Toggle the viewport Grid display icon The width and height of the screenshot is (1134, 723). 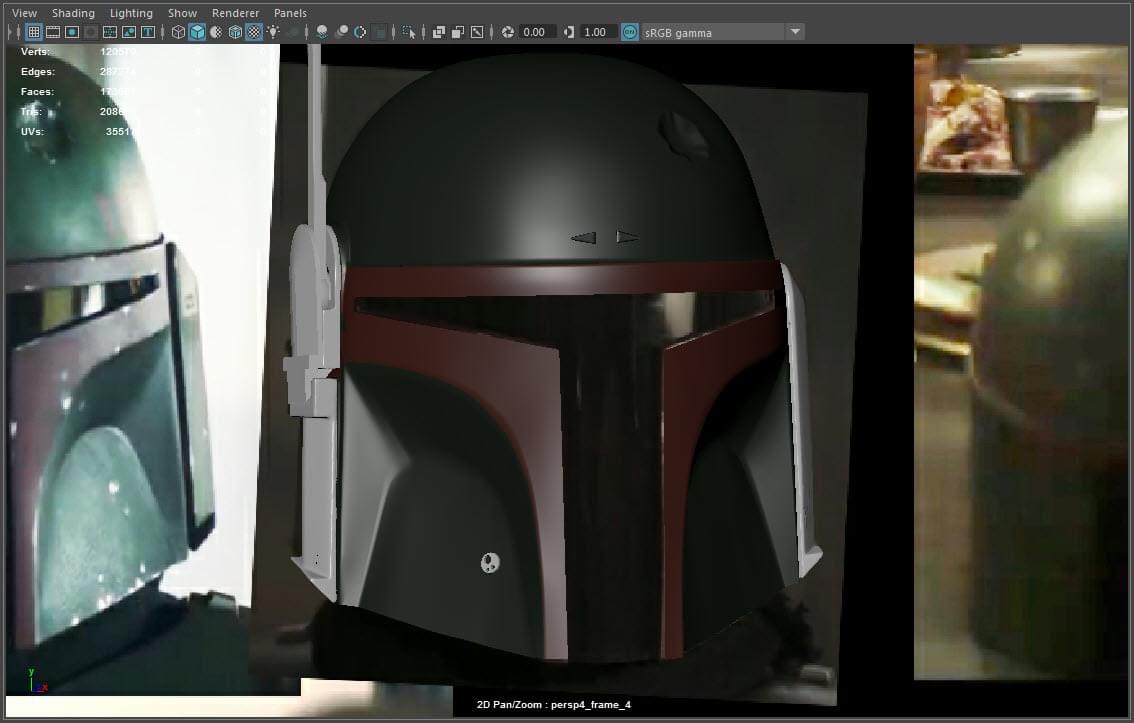point(33,32)
